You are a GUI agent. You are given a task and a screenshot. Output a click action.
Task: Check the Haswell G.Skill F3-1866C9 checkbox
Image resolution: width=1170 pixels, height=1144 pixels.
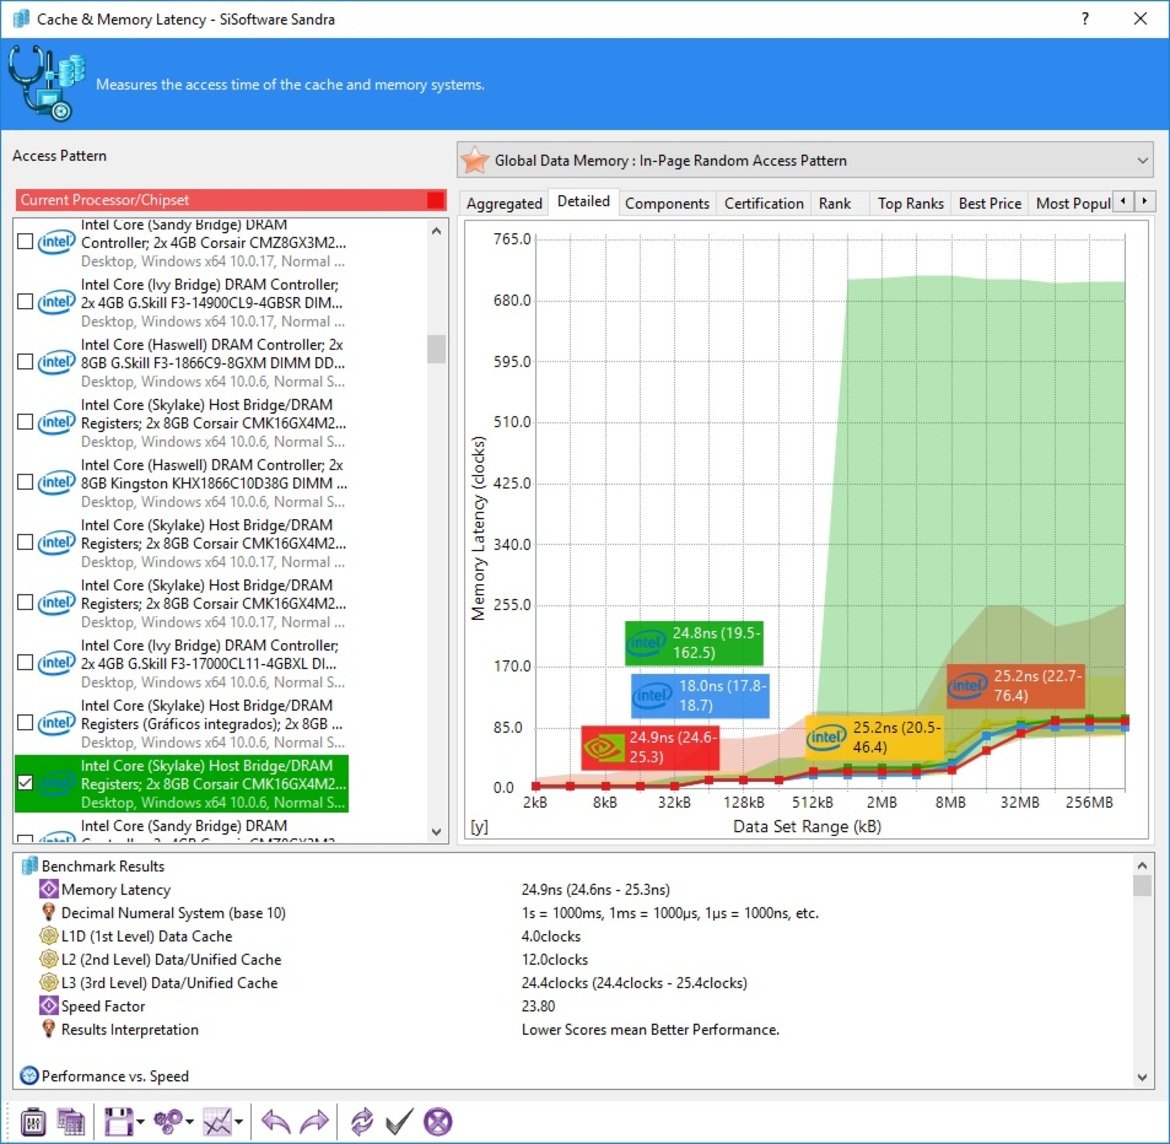point(25,361)
